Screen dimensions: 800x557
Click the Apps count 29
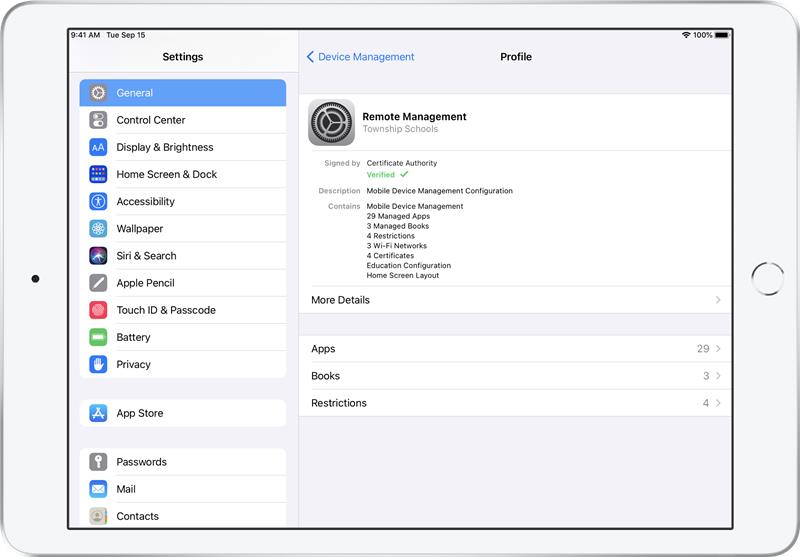tap(703, 348)
